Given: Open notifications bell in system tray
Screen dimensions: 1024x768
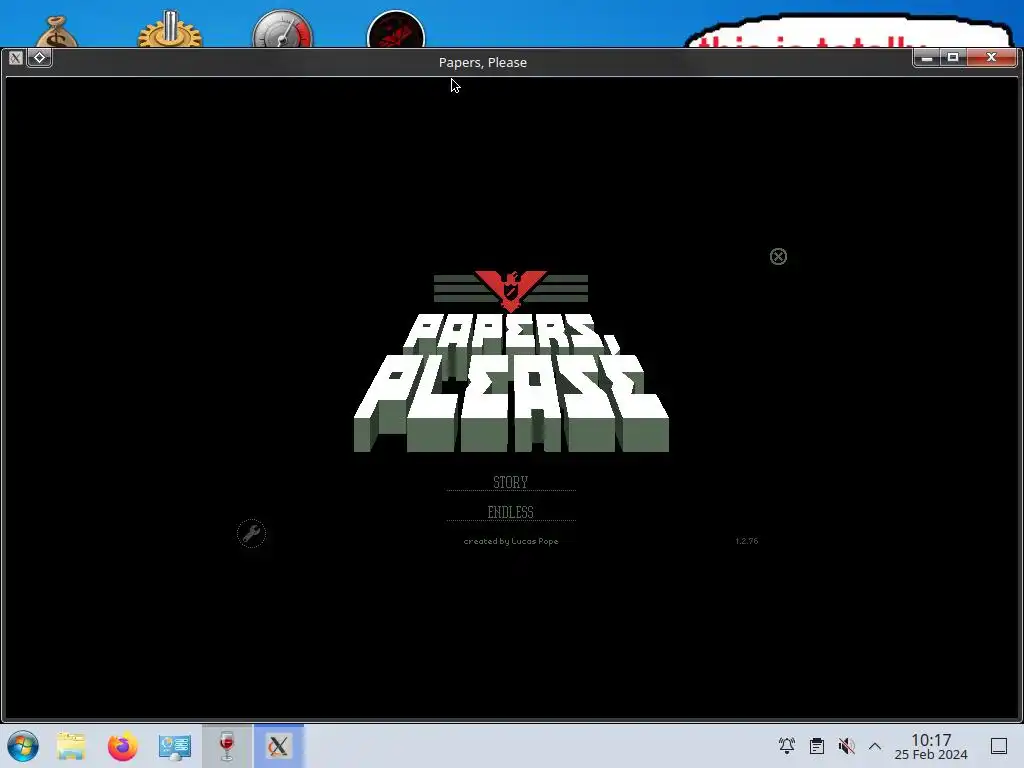Looking at the screenshot, I should tap(787, 746).
